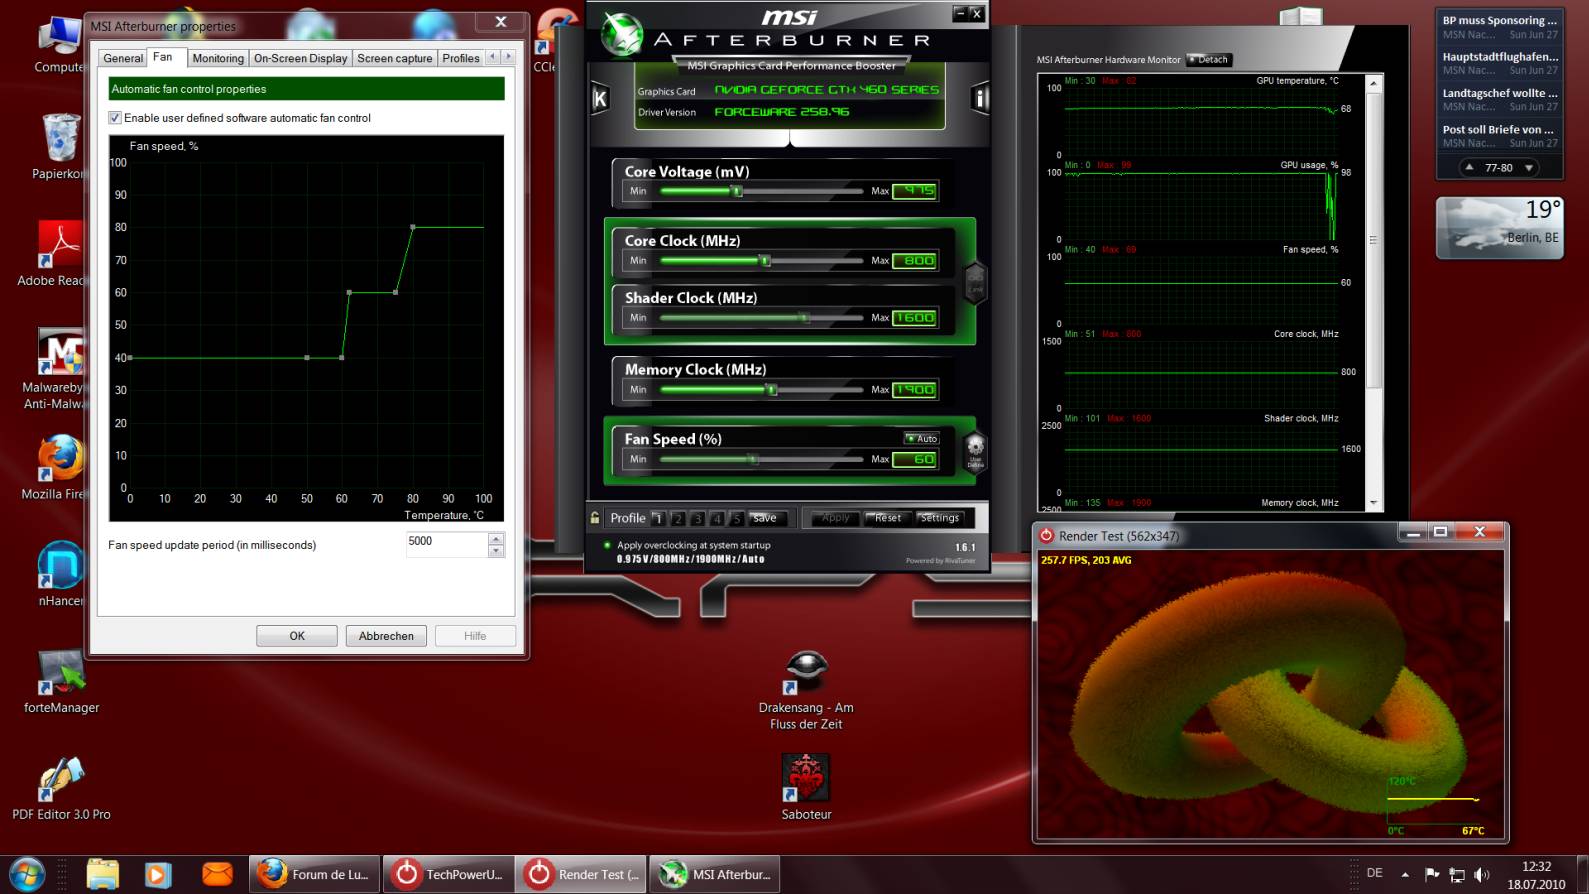Click the Apply button in Afterburner
Viewport: 1589px width, 894px height.
click(x=836, y=518)
